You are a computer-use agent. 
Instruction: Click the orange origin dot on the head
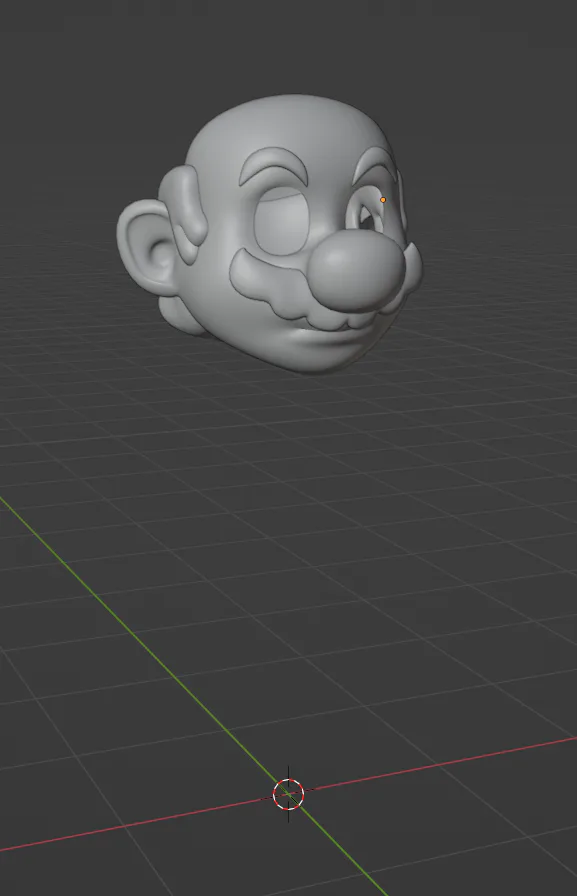tap(383, 200)
